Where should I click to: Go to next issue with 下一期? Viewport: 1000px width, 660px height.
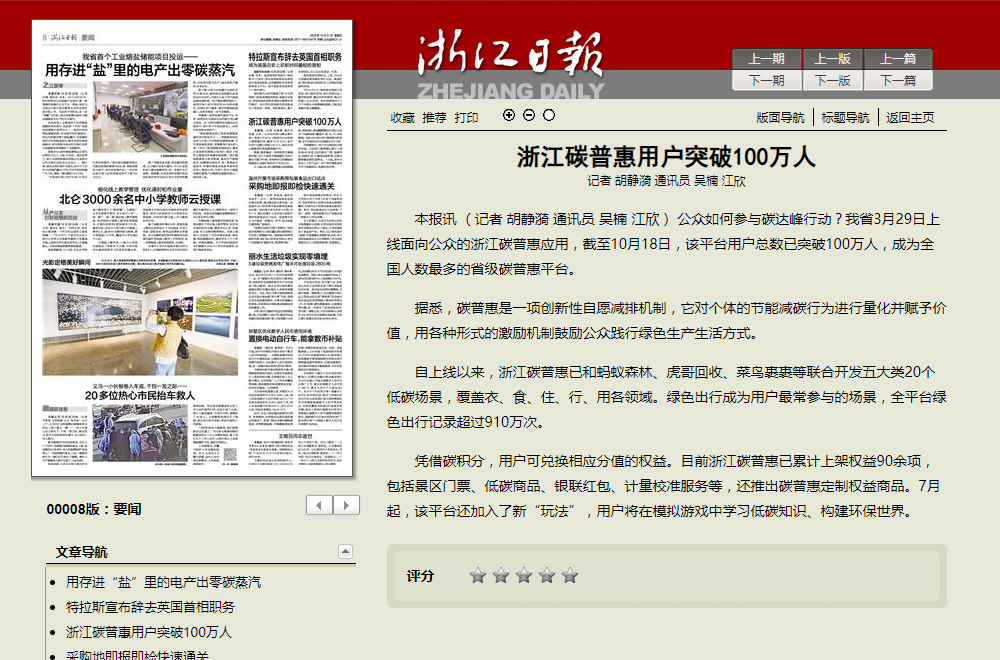766,81
